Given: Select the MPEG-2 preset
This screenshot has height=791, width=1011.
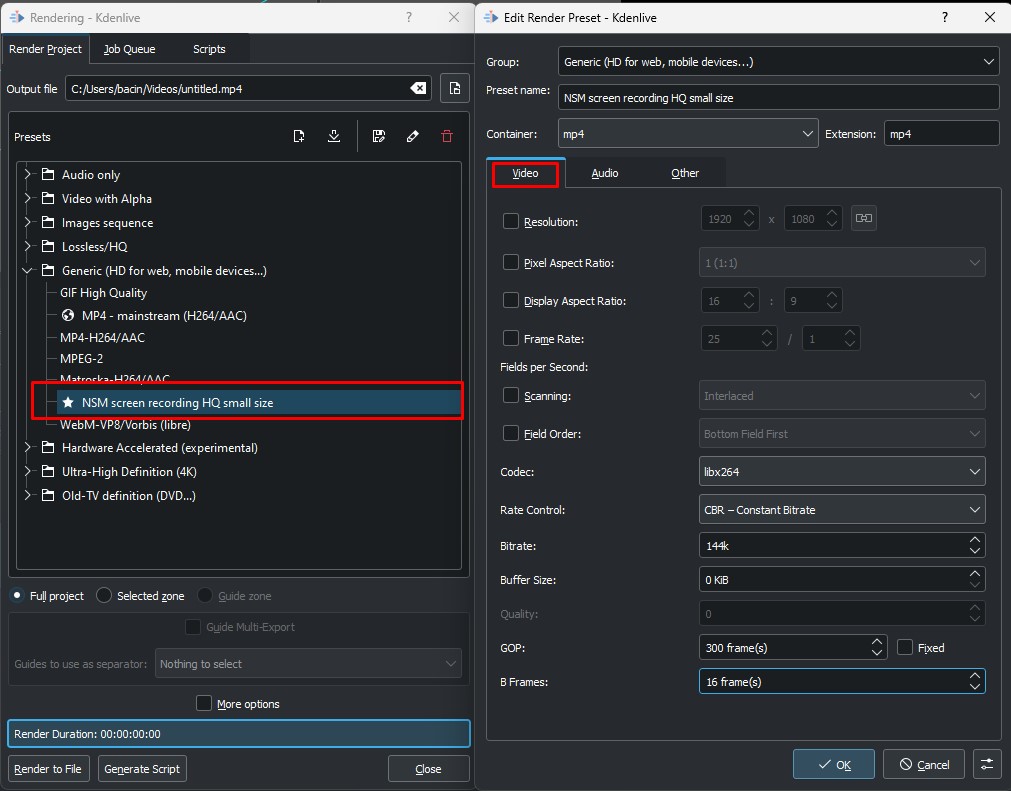Looking at the screenshot, I should click(81, 358).
